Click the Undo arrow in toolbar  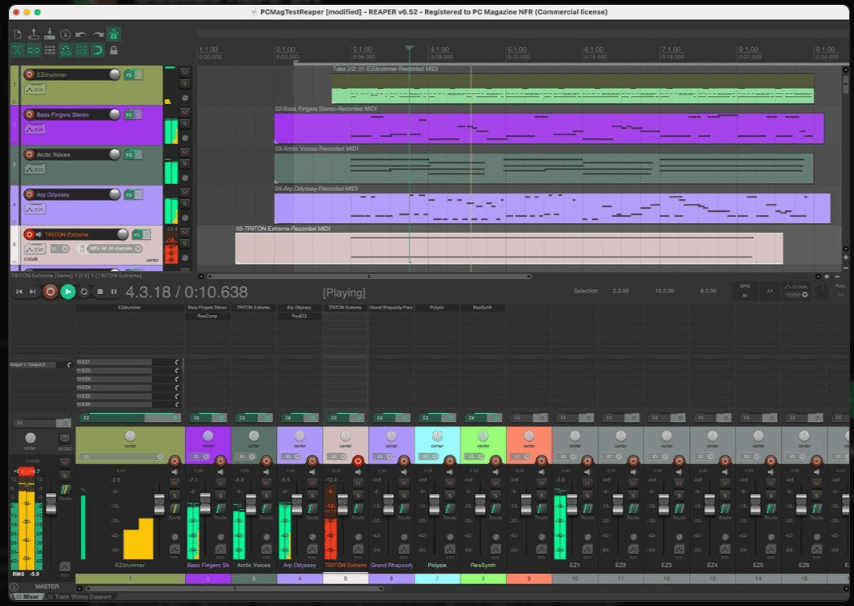[82, 34]
